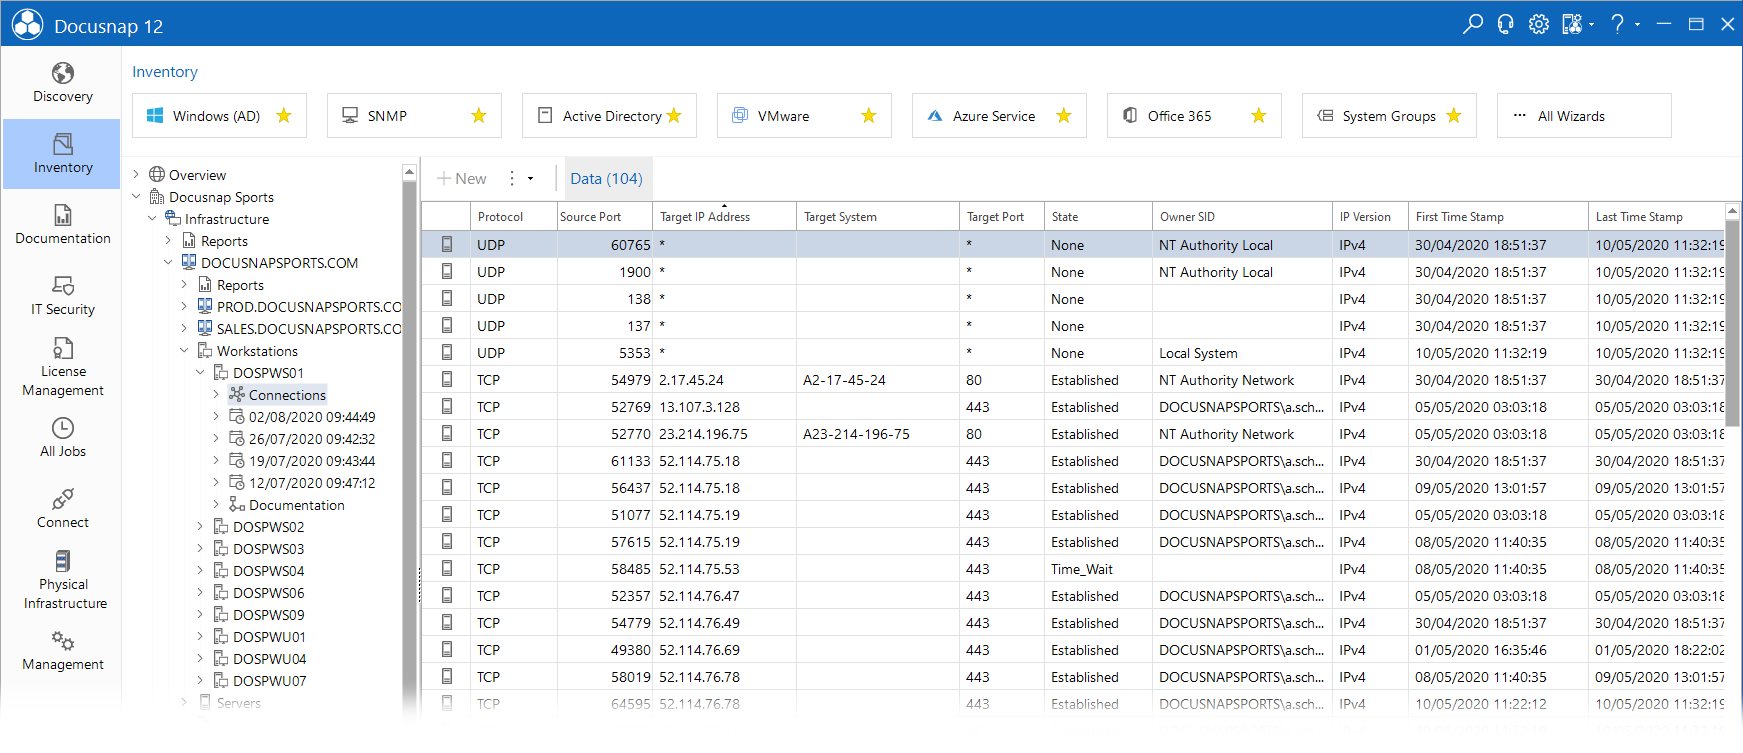The width and height of the screenshot is (1743, 753).
Task: Open settings gear in title bar
Action: [1538, 24]
